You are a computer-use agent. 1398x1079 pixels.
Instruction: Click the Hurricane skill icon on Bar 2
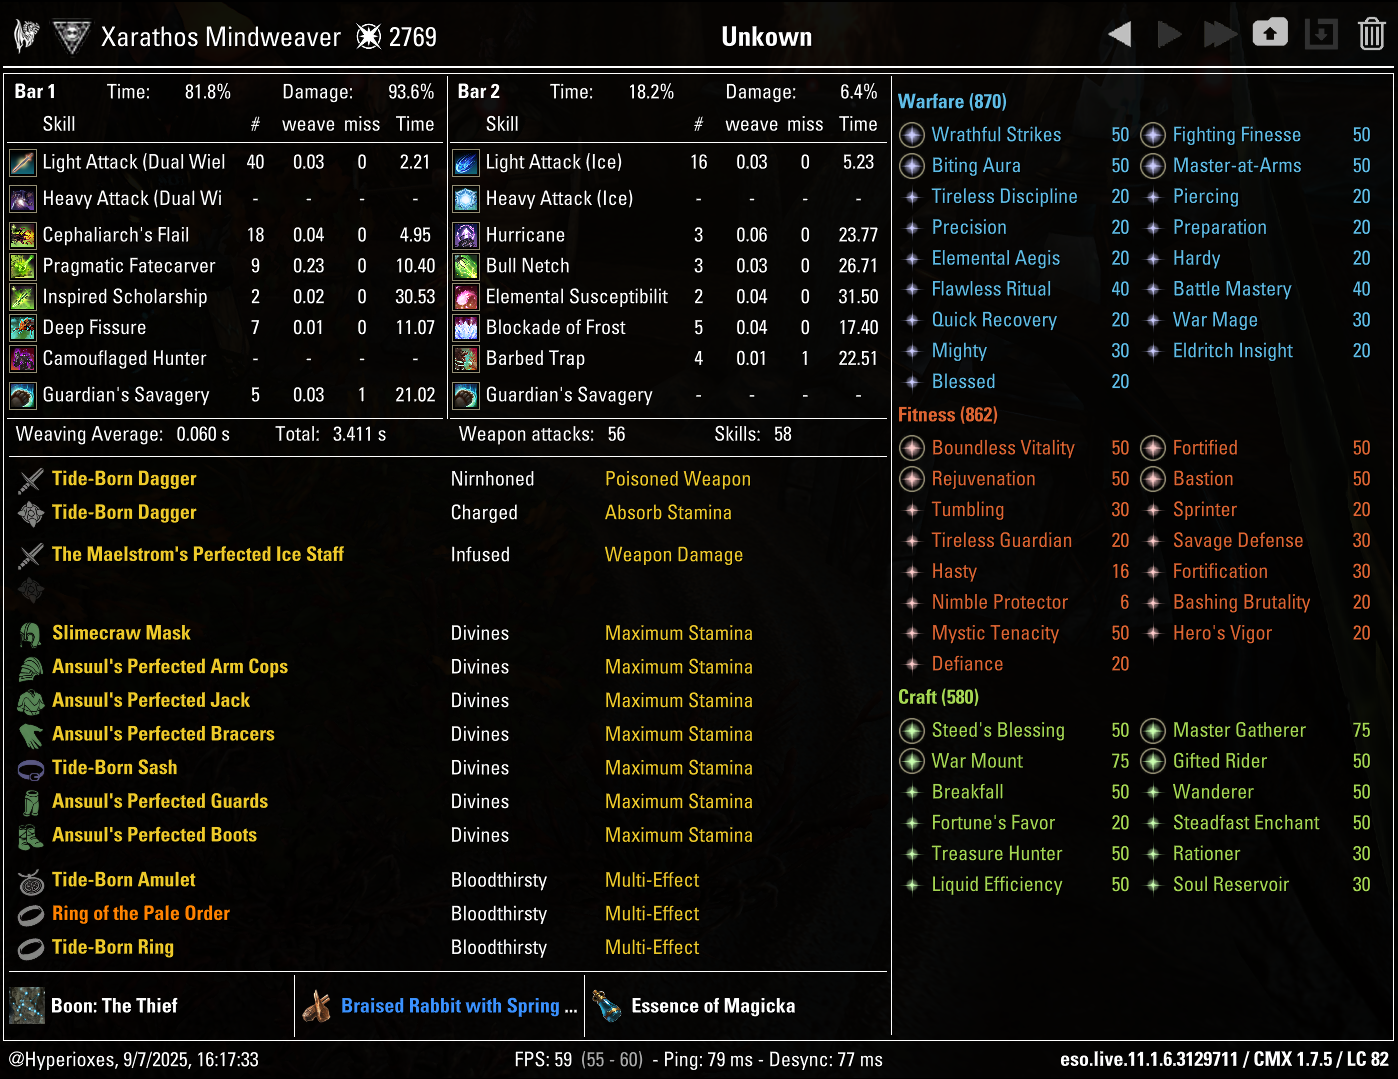coord(465,235)
